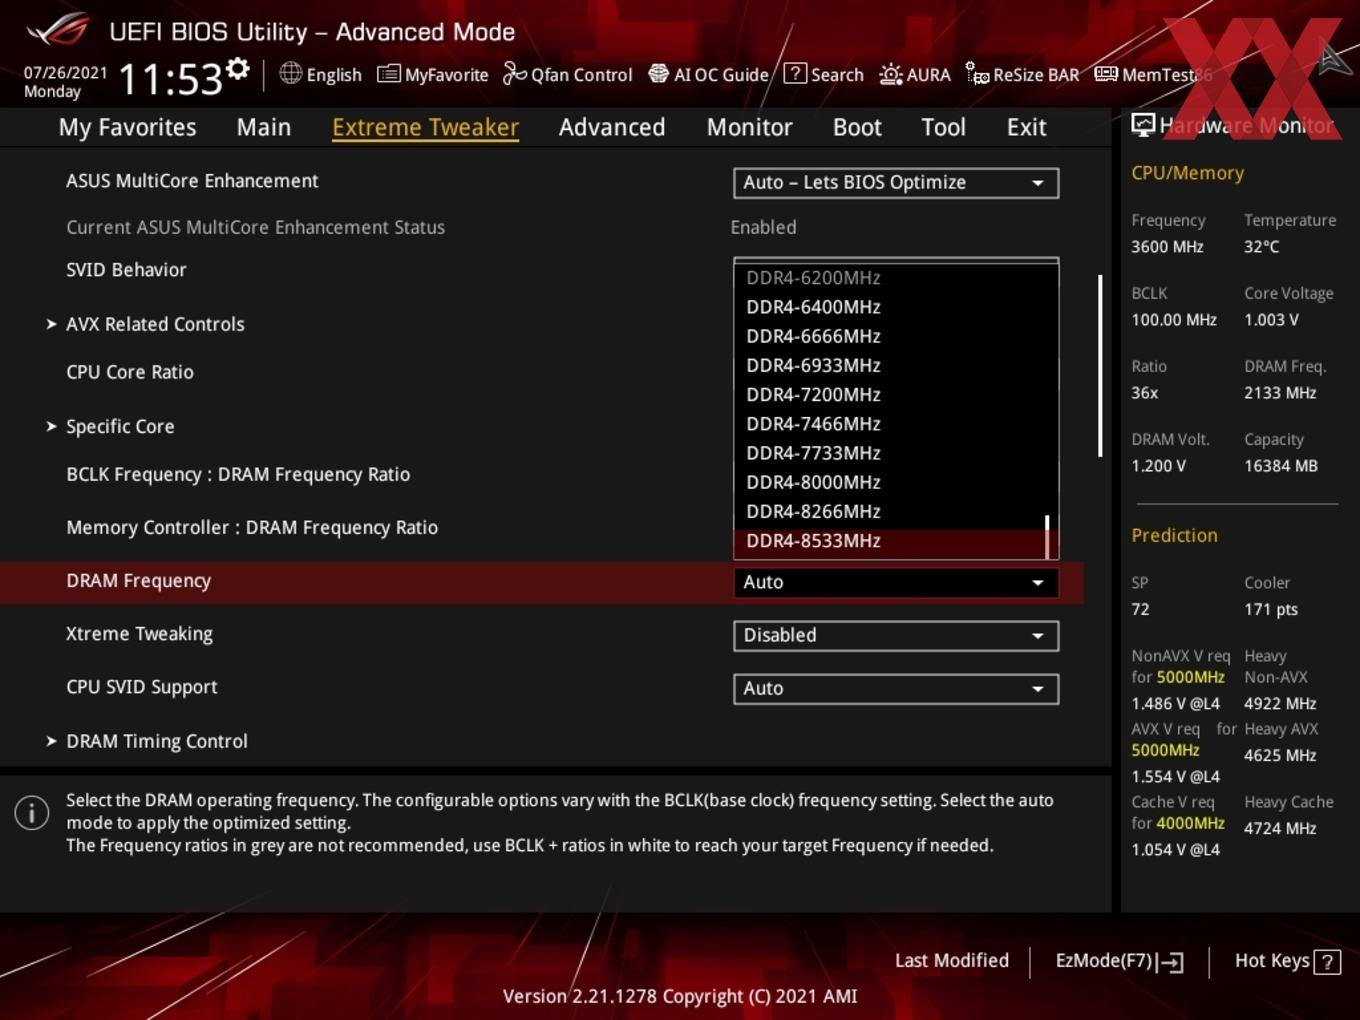Select Memory Controller : DRAM Frequency Ratio row
Image resolution: width=1360 pixels, height=1020 pixels.
click(252, 528)
